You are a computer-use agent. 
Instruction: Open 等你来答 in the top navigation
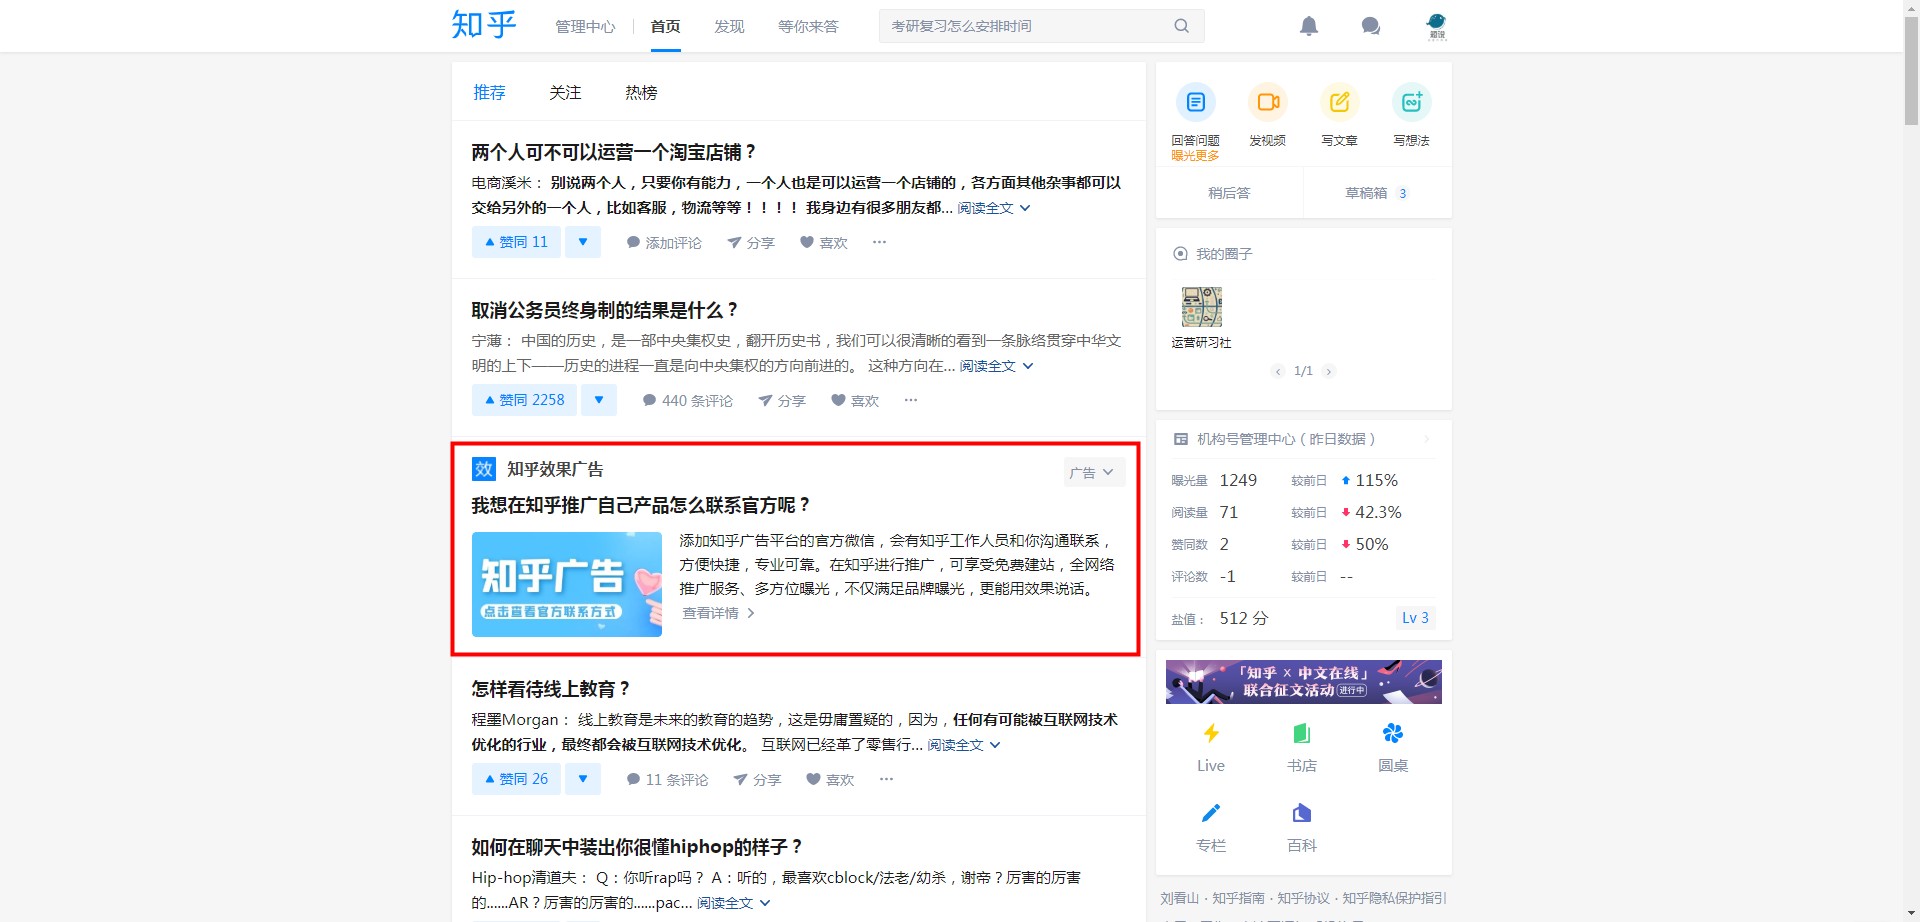coord(808,26)
